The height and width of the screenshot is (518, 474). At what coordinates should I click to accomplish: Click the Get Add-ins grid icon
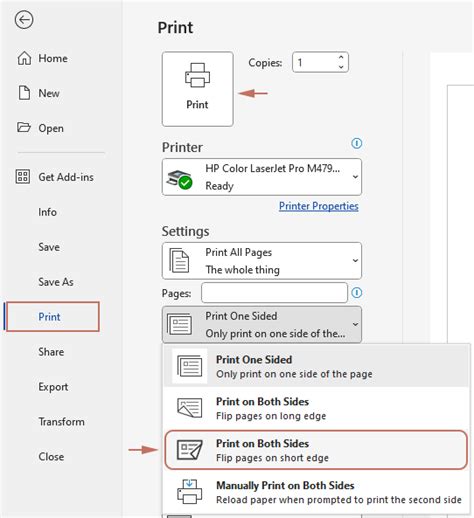(x=23, y=177)
